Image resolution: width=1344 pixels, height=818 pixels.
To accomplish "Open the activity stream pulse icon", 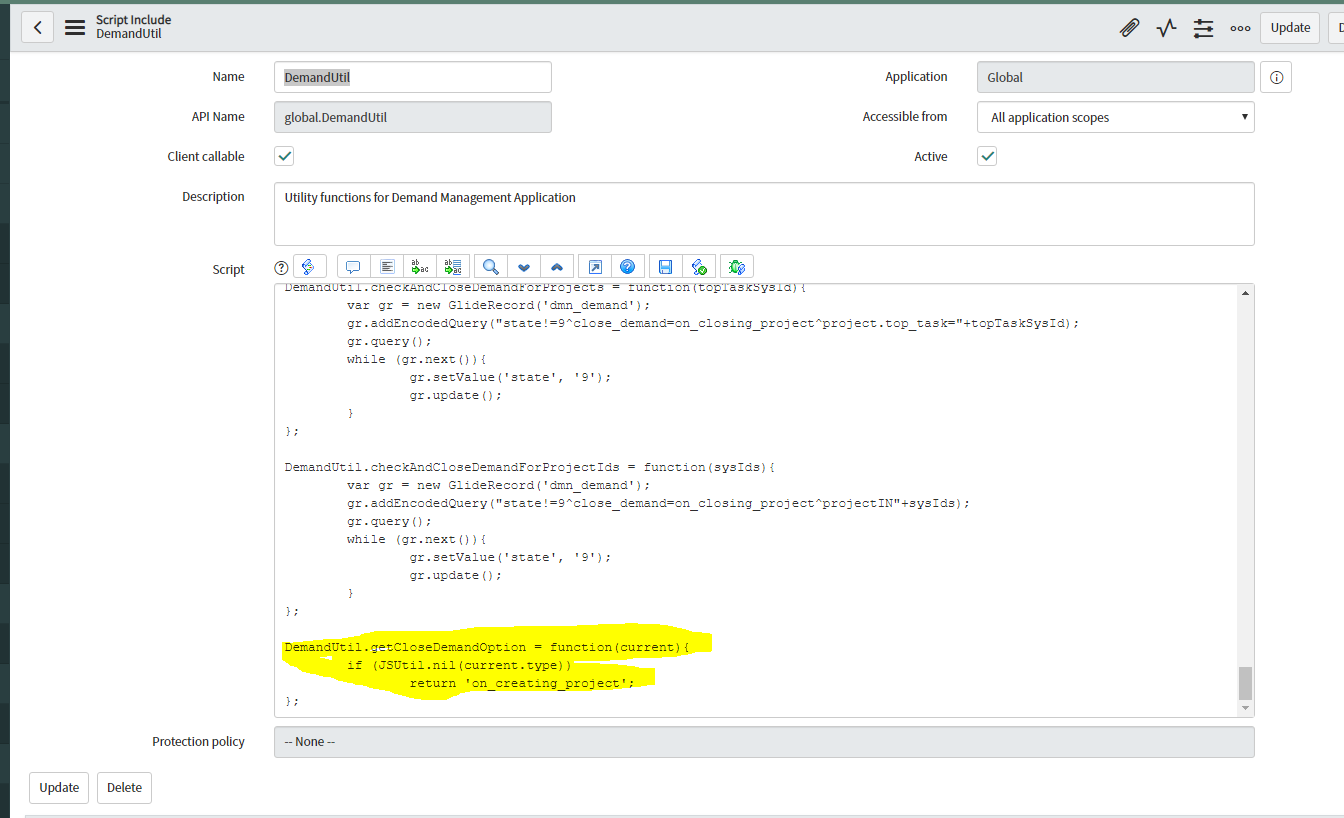I will click(x=1166, y=28).
